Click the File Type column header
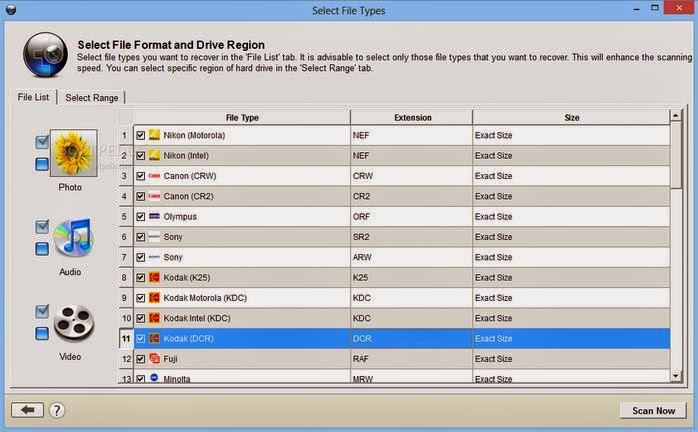 tap(242, 118)
